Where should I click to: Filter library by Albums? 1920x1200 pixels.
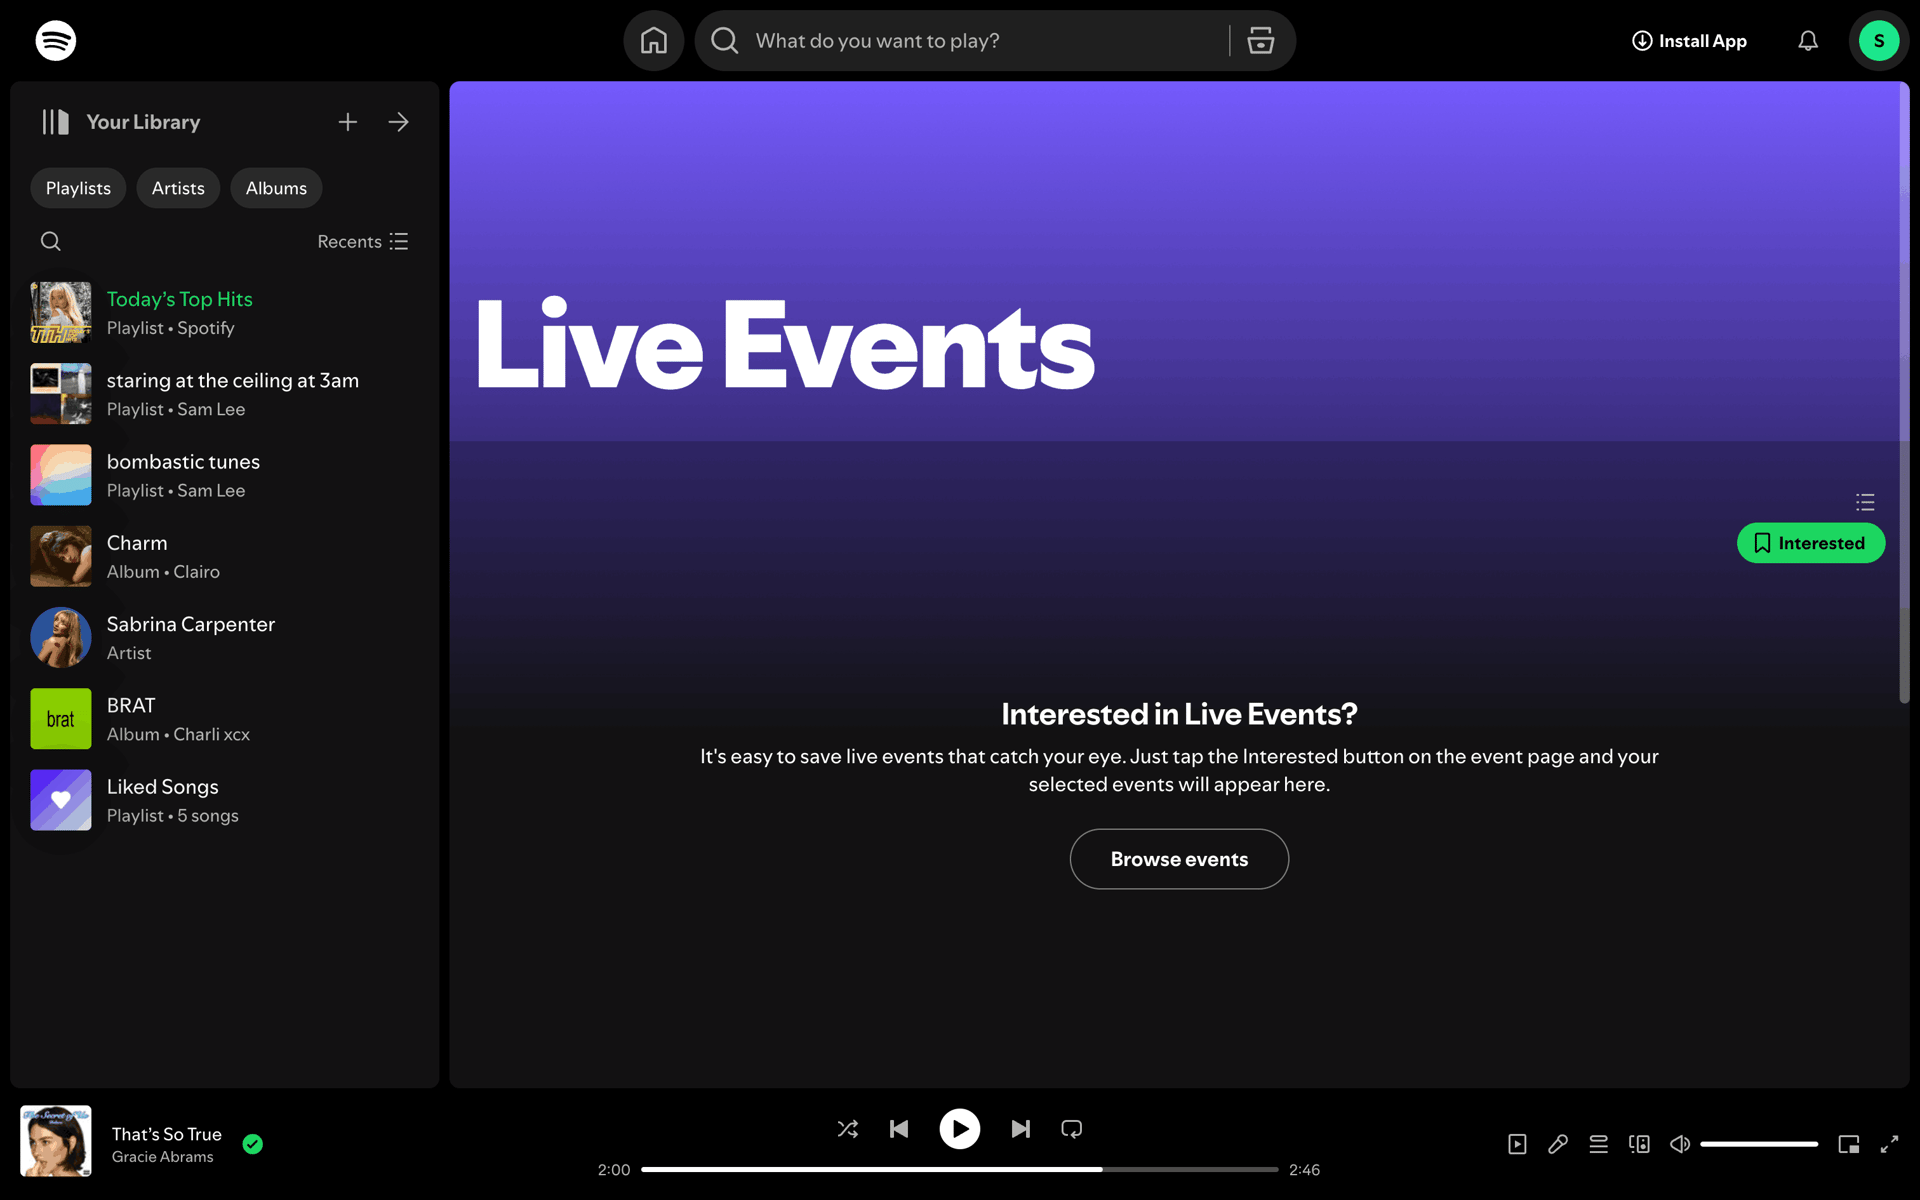point(276,188)
